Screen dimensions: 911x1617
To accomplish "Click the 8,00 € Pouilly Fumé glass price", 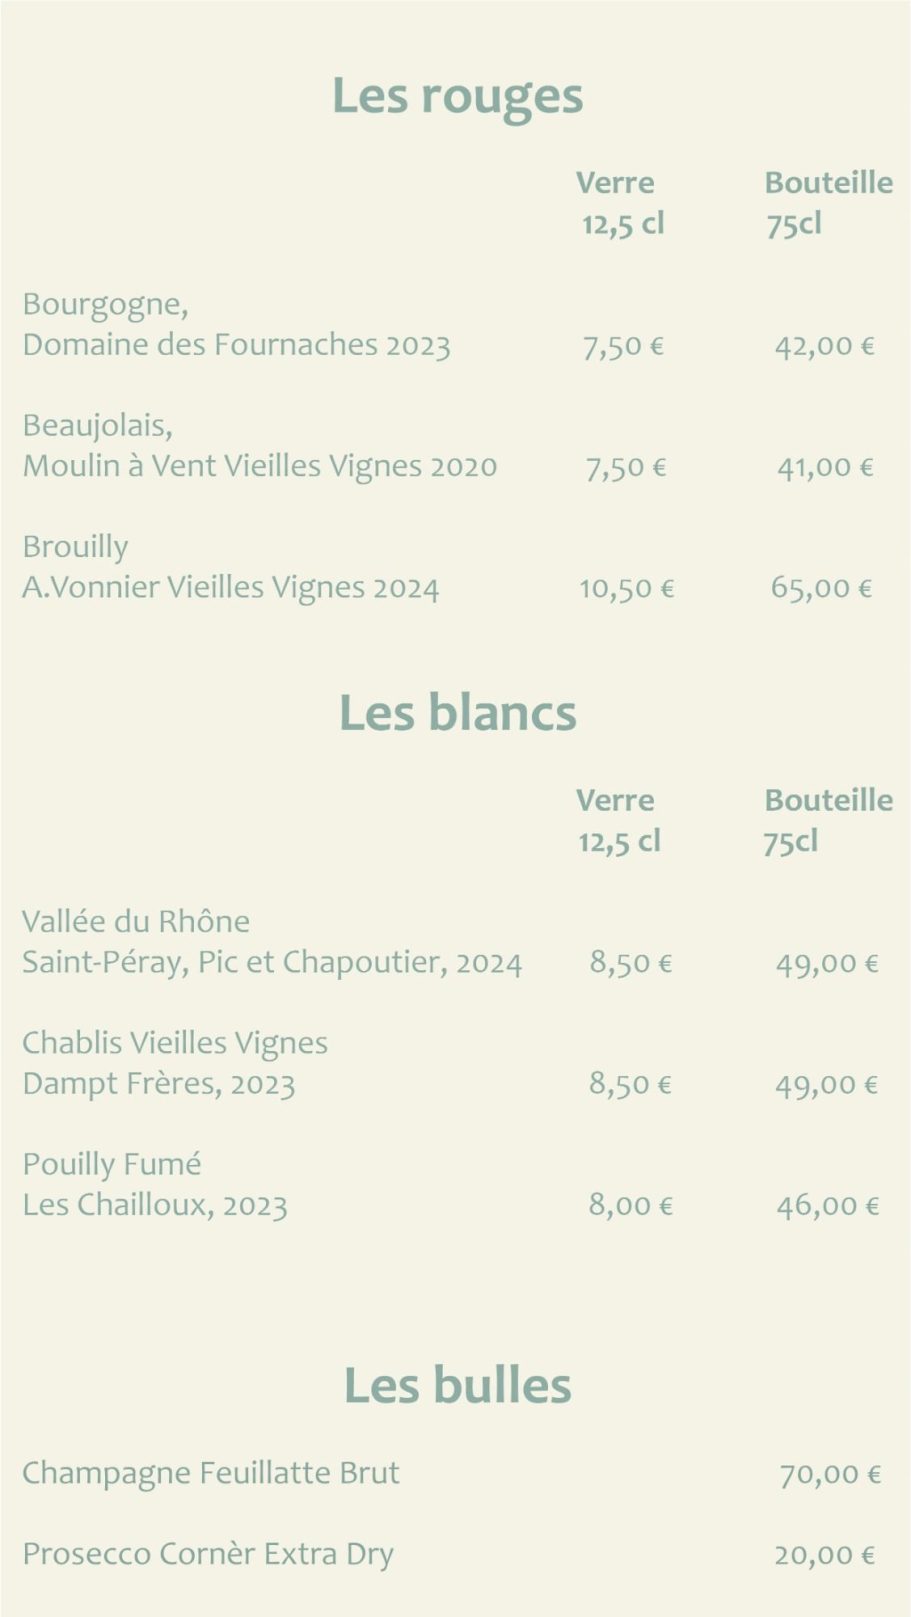I will pyautogui.click(x=630, y=1205).
